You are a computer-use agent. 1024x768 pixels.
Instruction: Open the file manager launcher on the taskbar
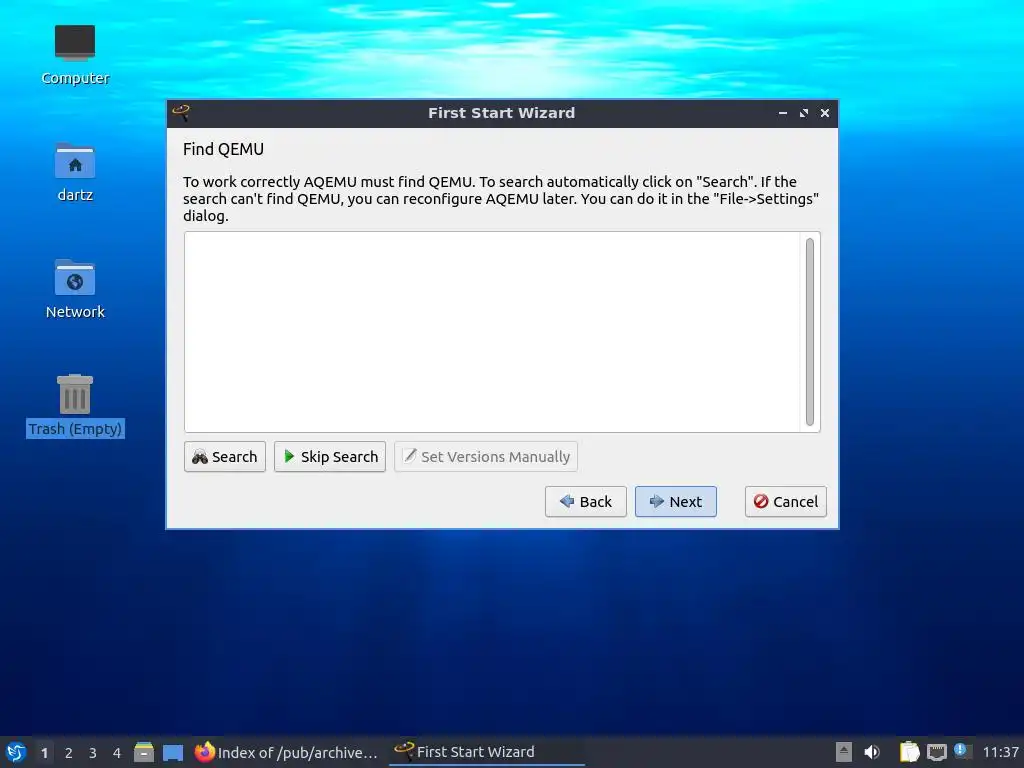[x=144, y=752]
